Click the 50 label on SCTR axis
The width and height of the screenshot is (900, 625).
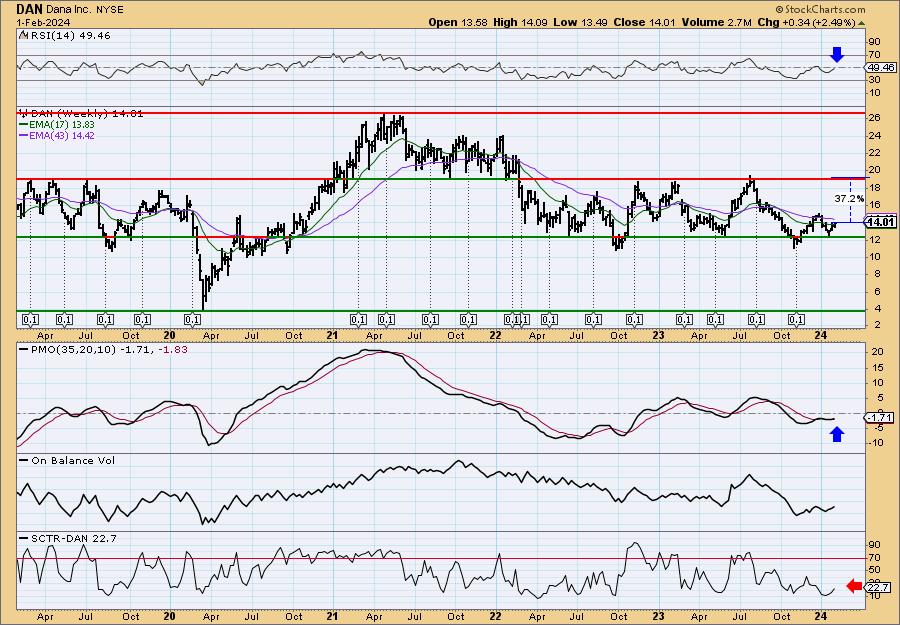(875, 570)
